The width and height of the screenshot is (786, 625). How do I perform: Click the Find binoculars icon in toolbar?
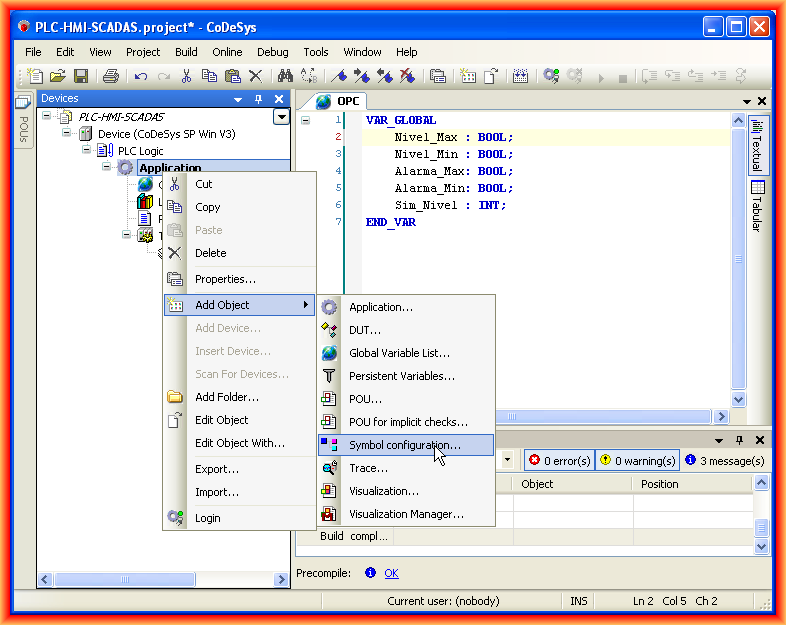[285, 76]
